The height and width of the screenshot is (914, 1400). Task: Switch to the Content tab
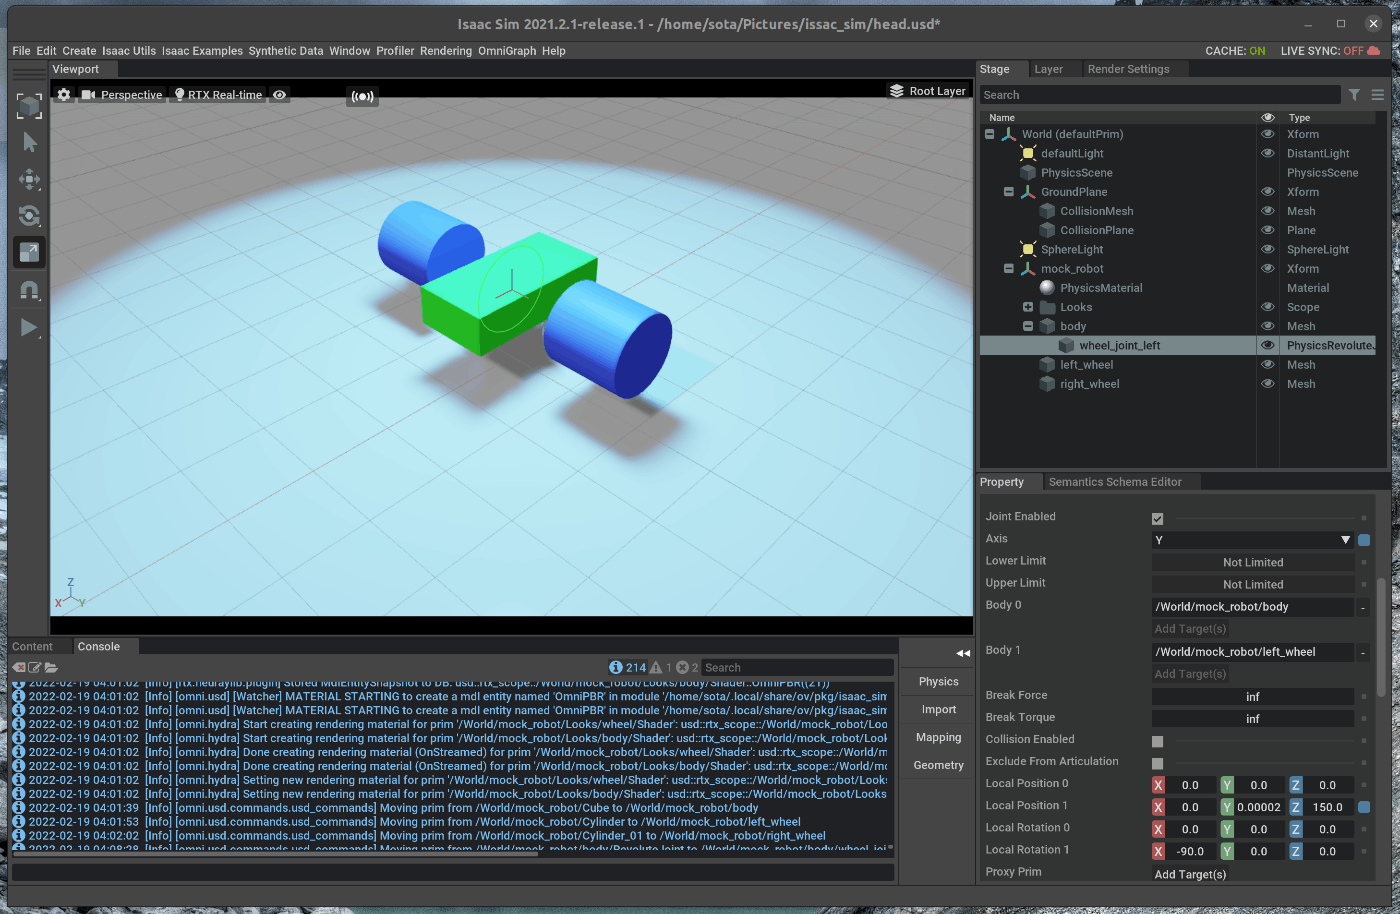point(33,647)
